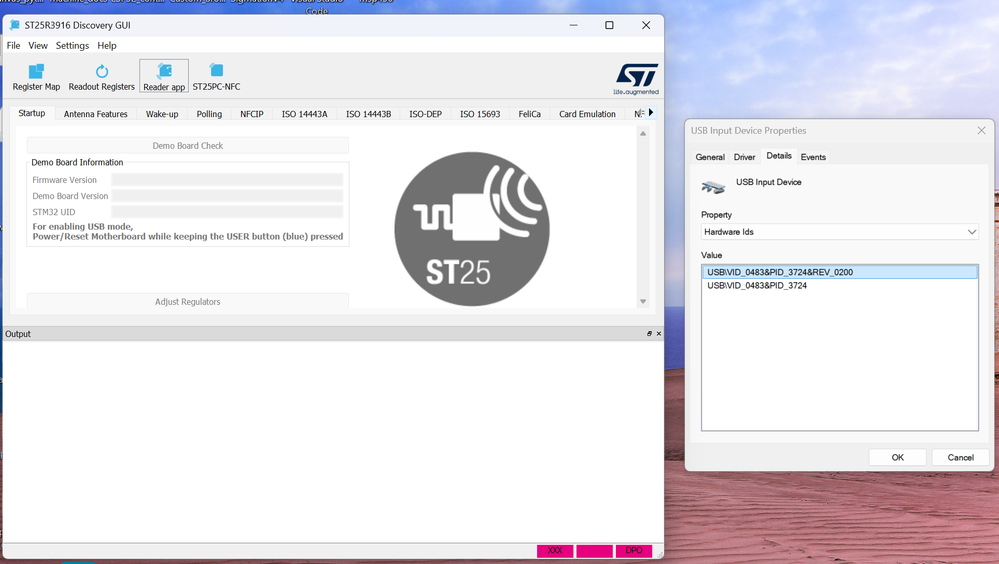Click the ST life.augmented logo

pos(636,78)
